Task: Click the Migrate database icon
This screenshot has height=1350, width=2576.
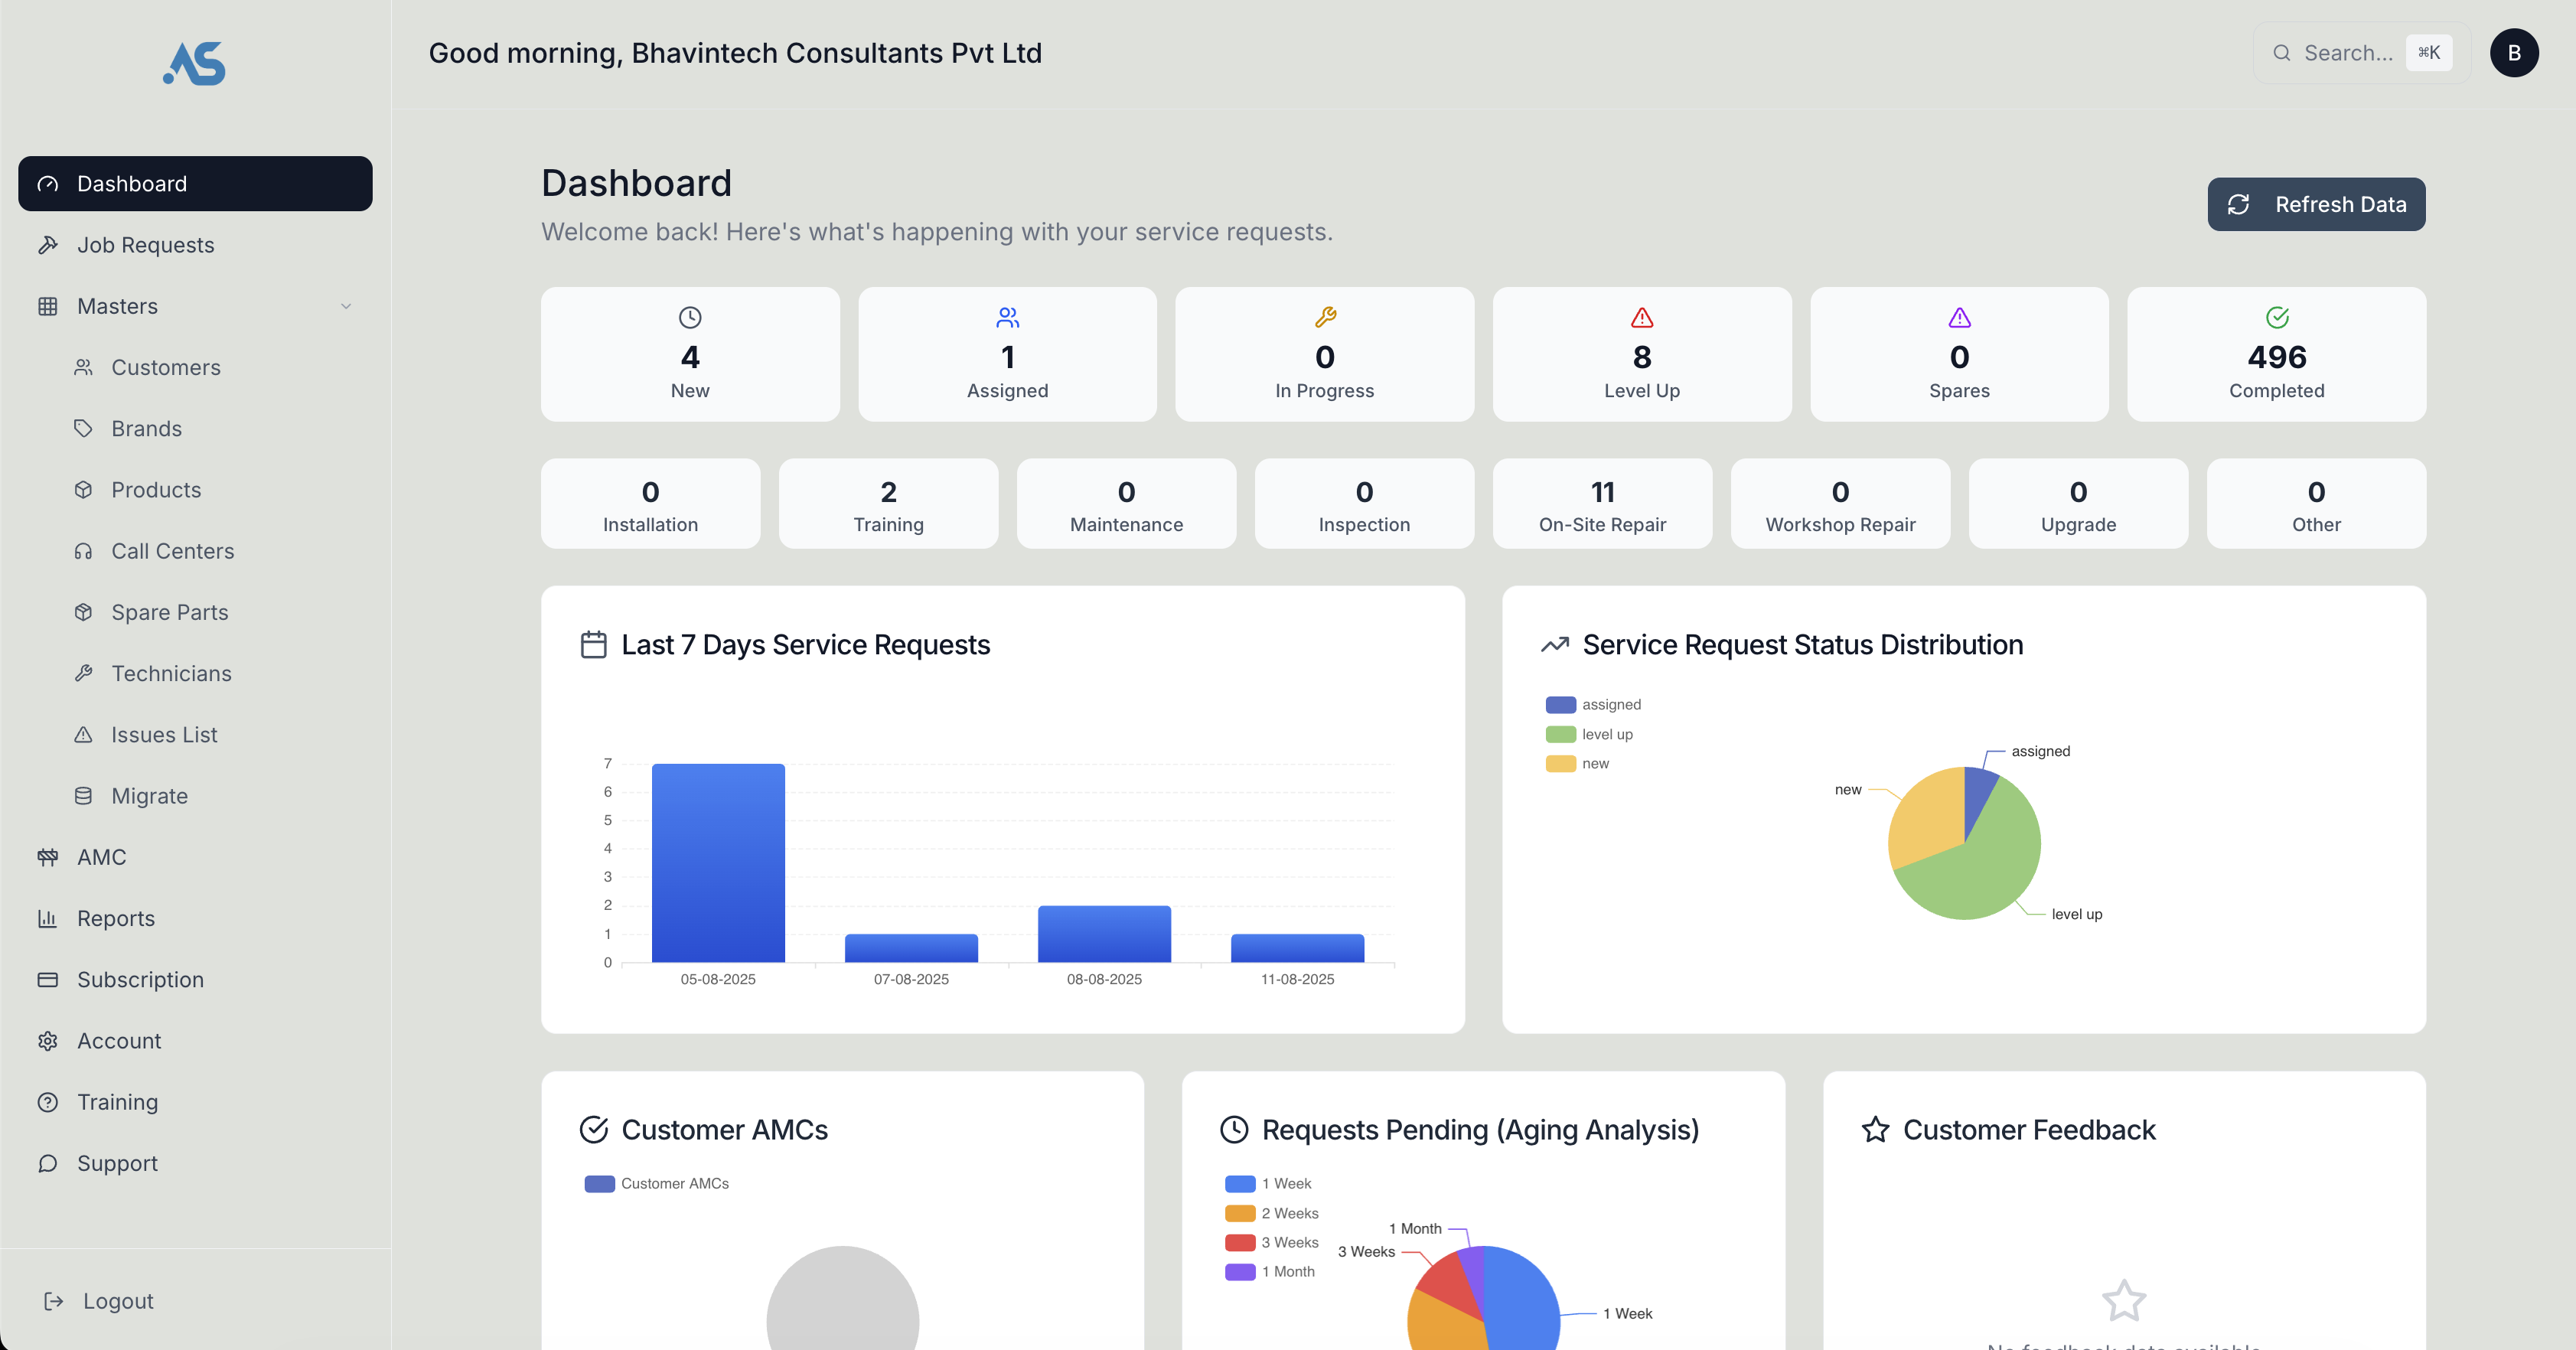Action: click(x=83, y=796)
